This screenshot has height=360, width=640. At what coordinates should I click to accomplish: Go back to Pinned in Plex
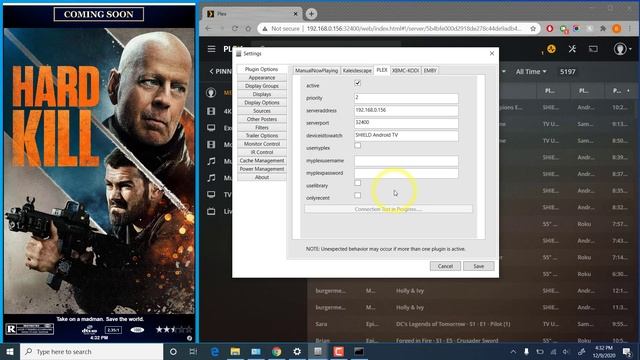(x=220, y=71)
